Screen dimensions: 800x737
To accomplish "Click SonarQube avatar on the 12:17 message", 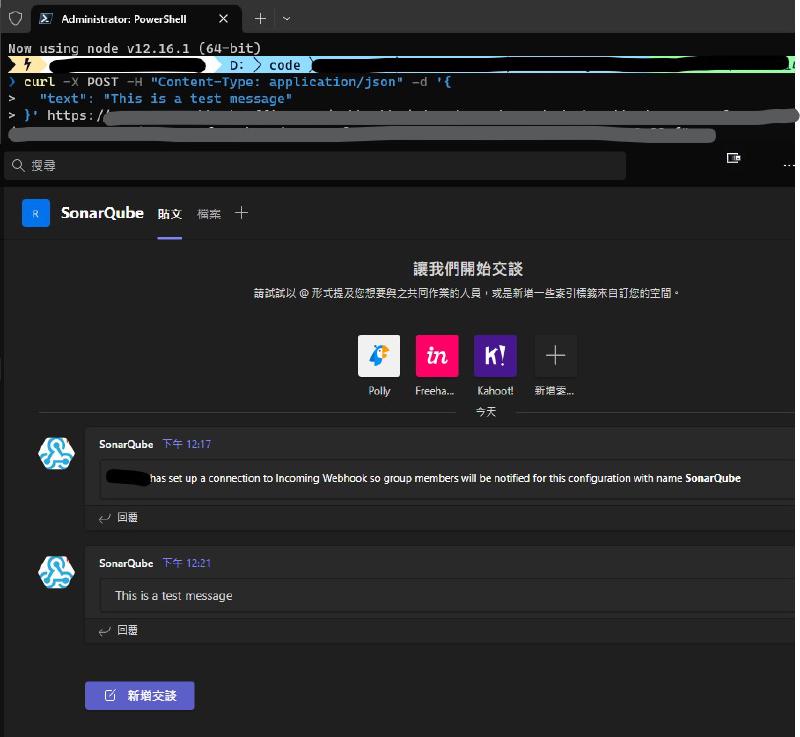I will tap(56, 453).
